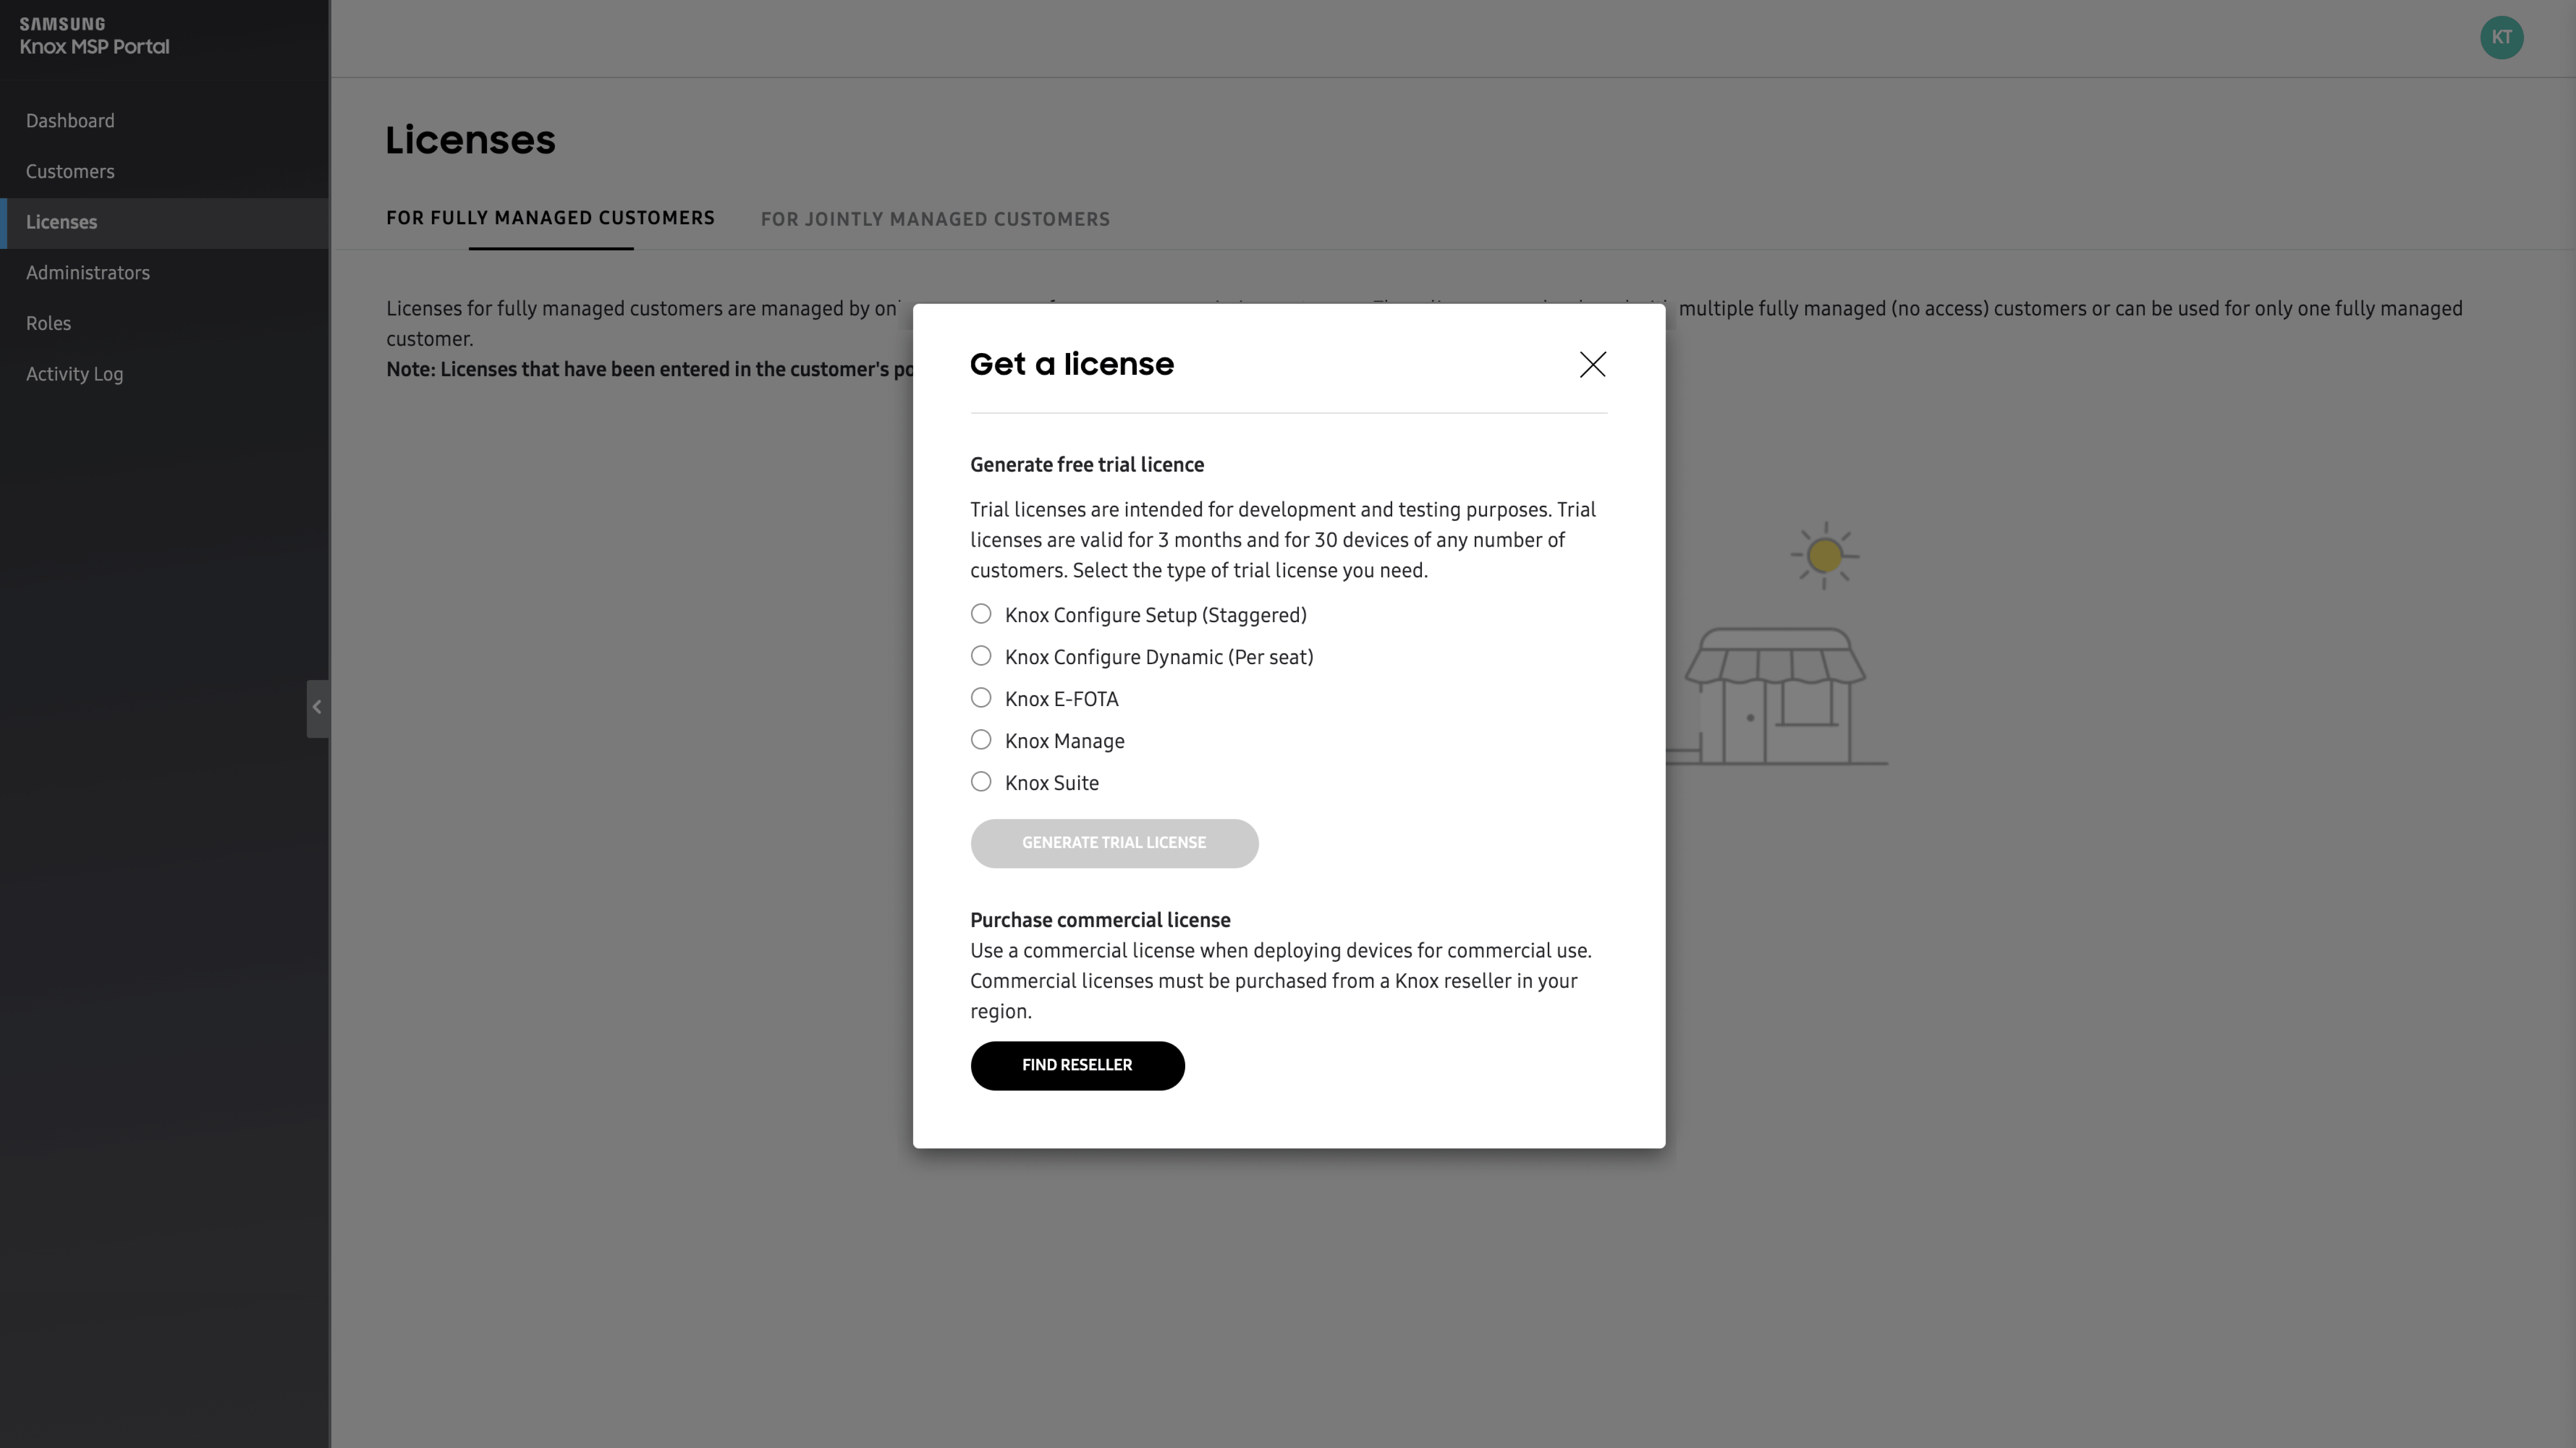Viewport: 2576px width, 1448px height.
Task: Select Knox Configure Dynamic (Per seat) radio
Action: click(x=981, y=656)
